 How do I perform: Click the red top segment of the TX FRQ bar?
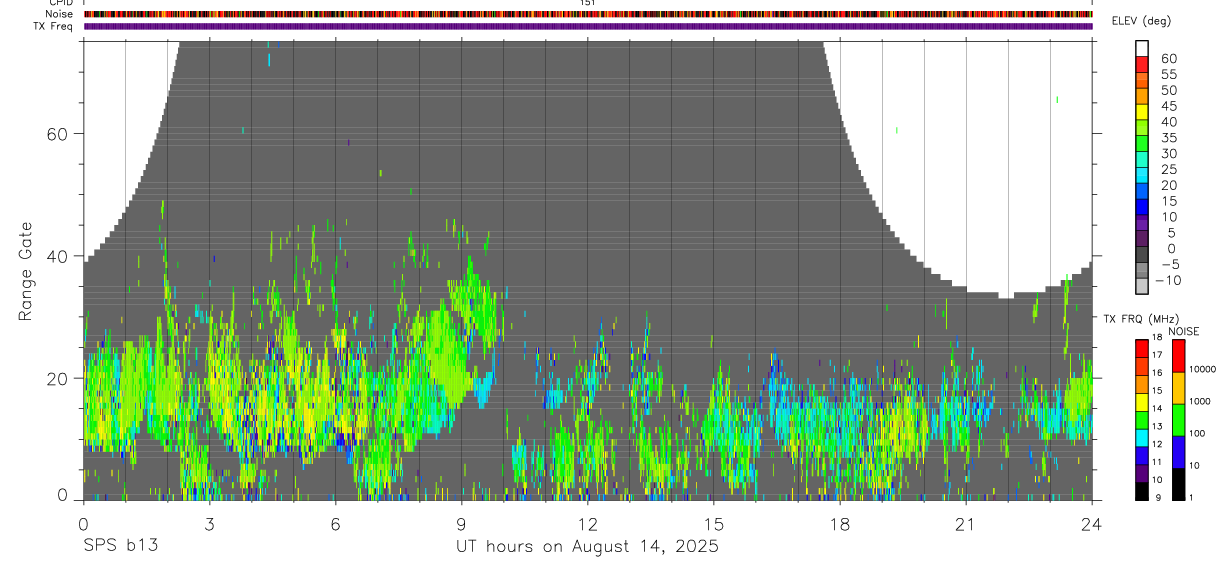click(x=1141, y=347)
